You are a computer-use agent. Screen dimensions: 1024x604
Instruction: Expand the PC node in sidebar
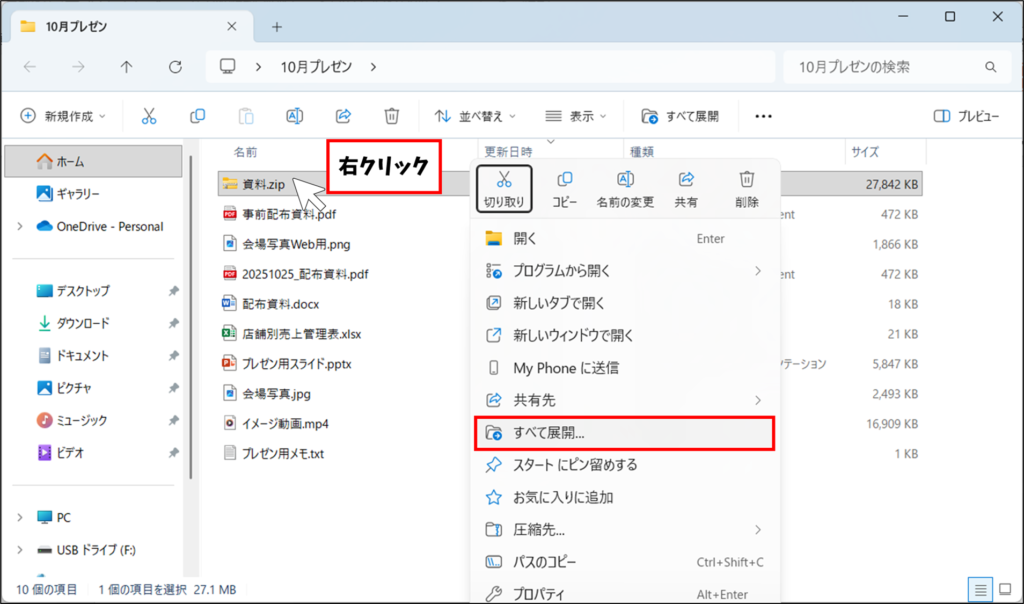coord(20,517)
